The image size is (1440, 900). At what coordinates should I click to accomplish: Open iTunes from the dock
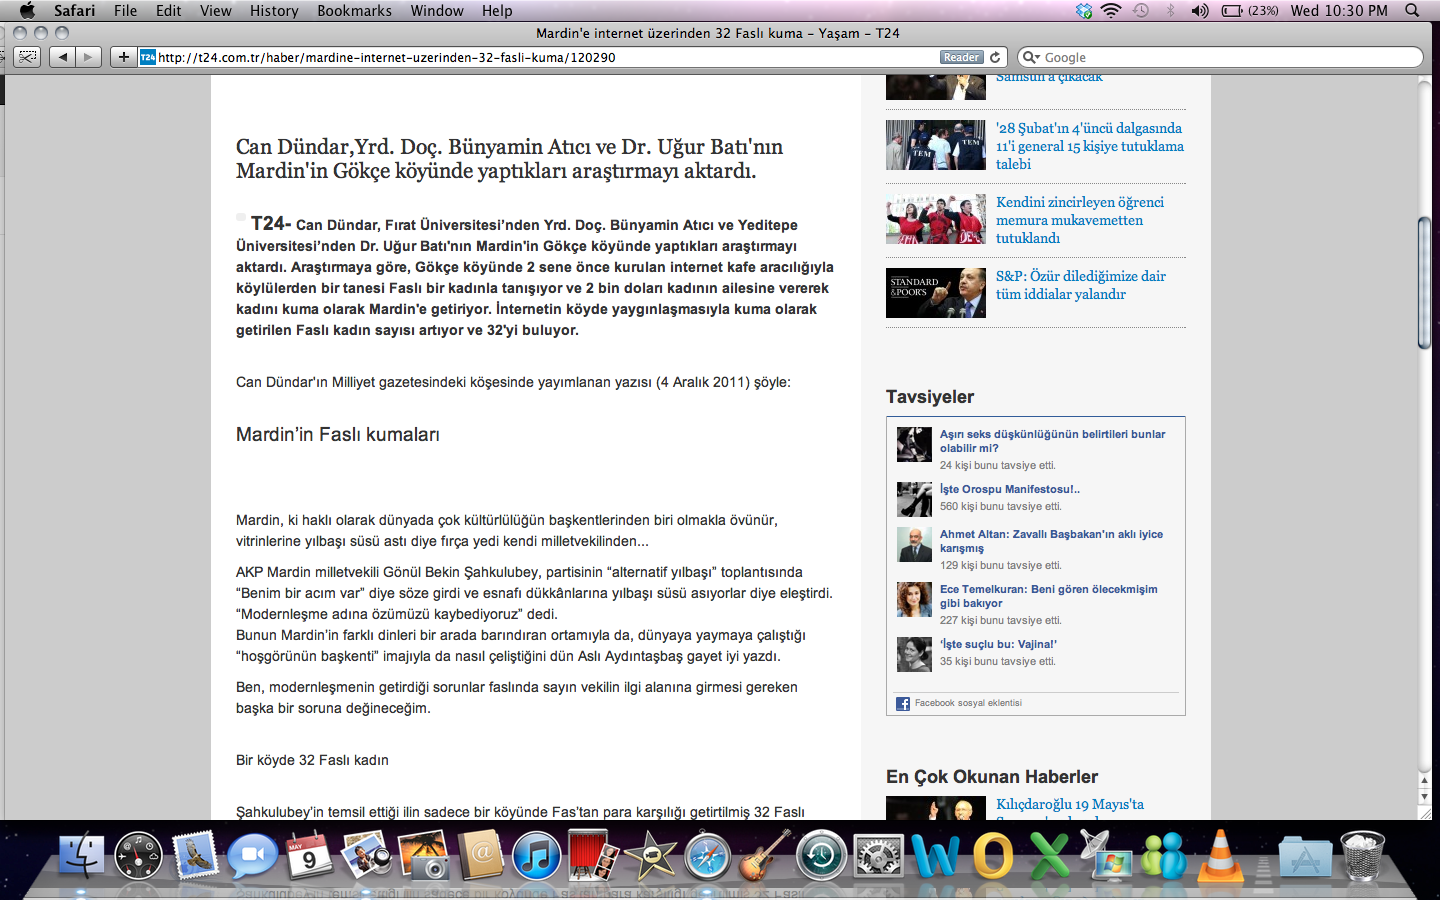click(x=536, y=857)
